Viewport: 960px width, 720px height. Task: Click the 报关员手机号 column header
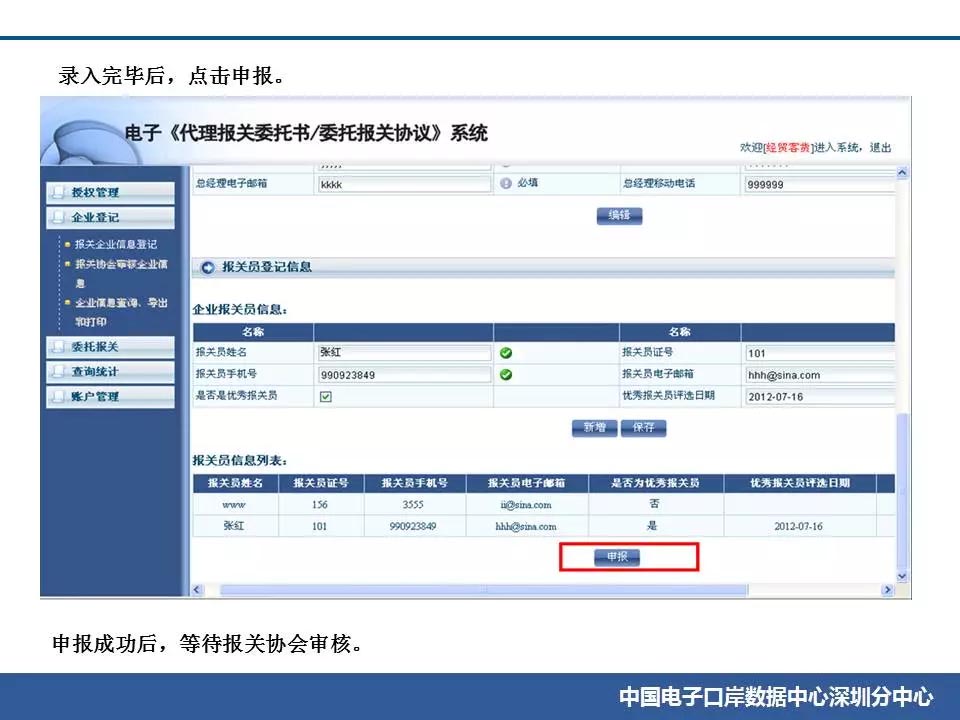point(414,483)
